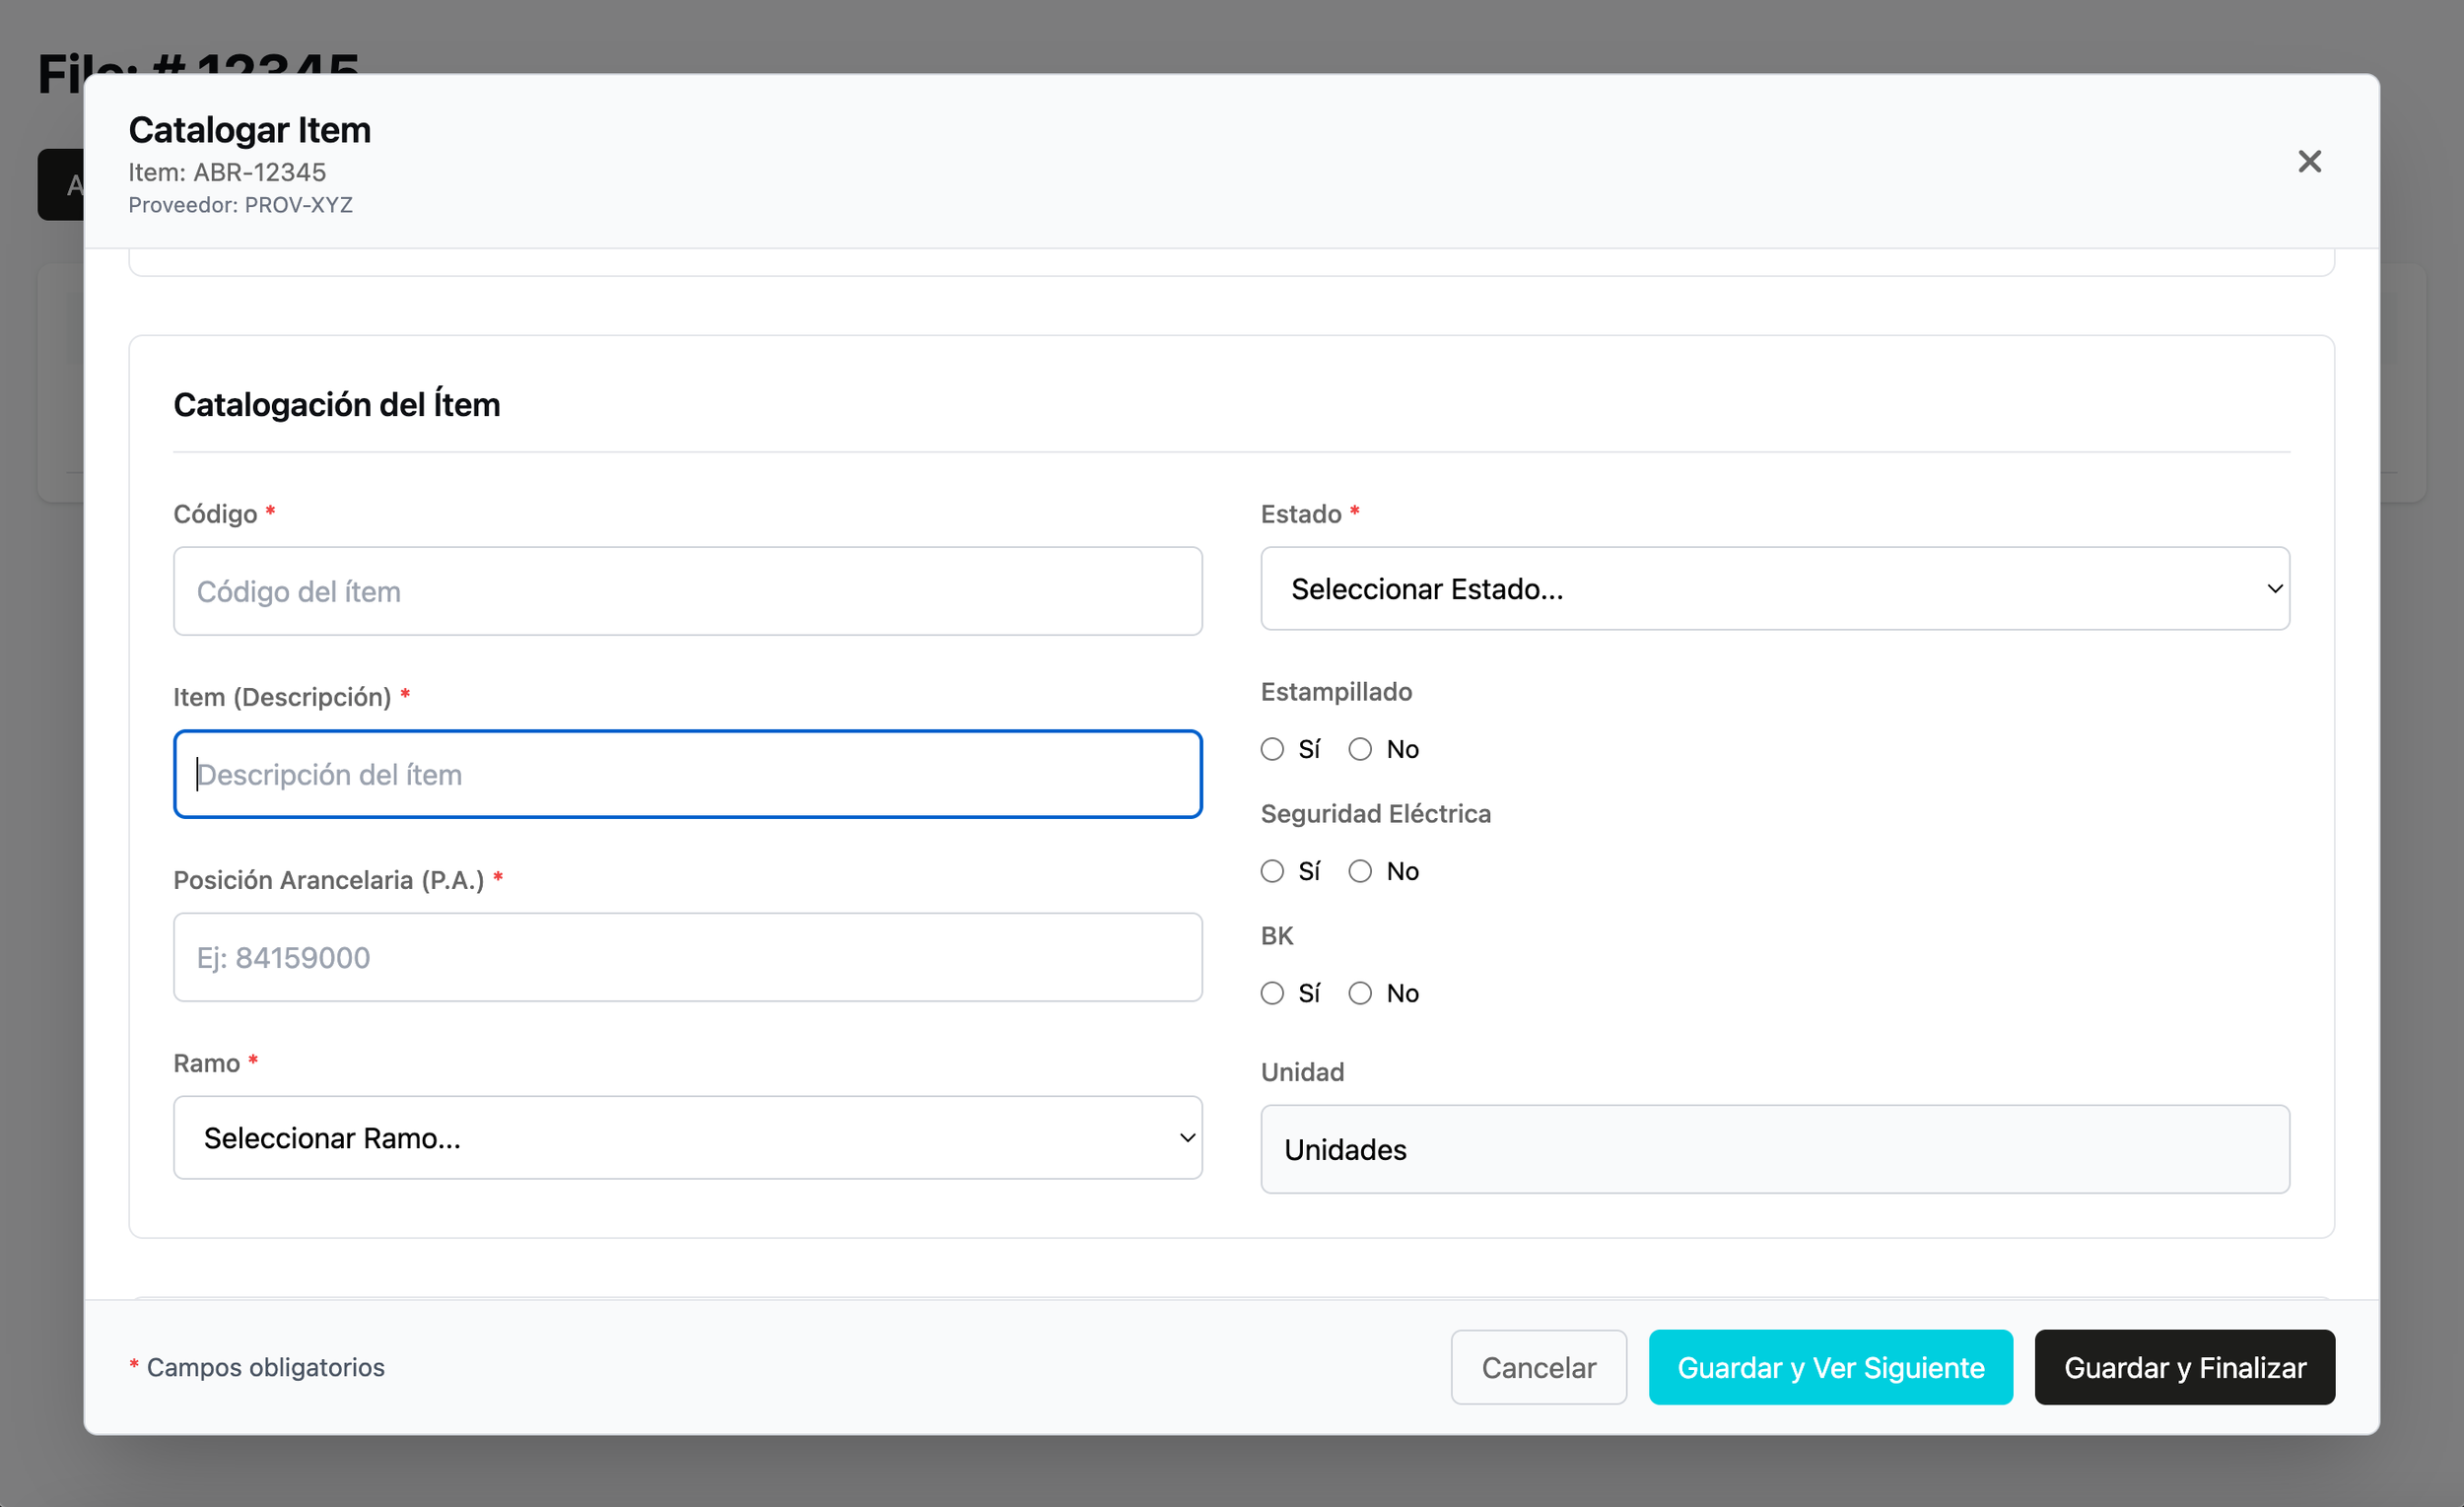Click the dark button behind the dialog
Image resolution: width=2464 pixels, height=1507 pixels.
(60, 185)
